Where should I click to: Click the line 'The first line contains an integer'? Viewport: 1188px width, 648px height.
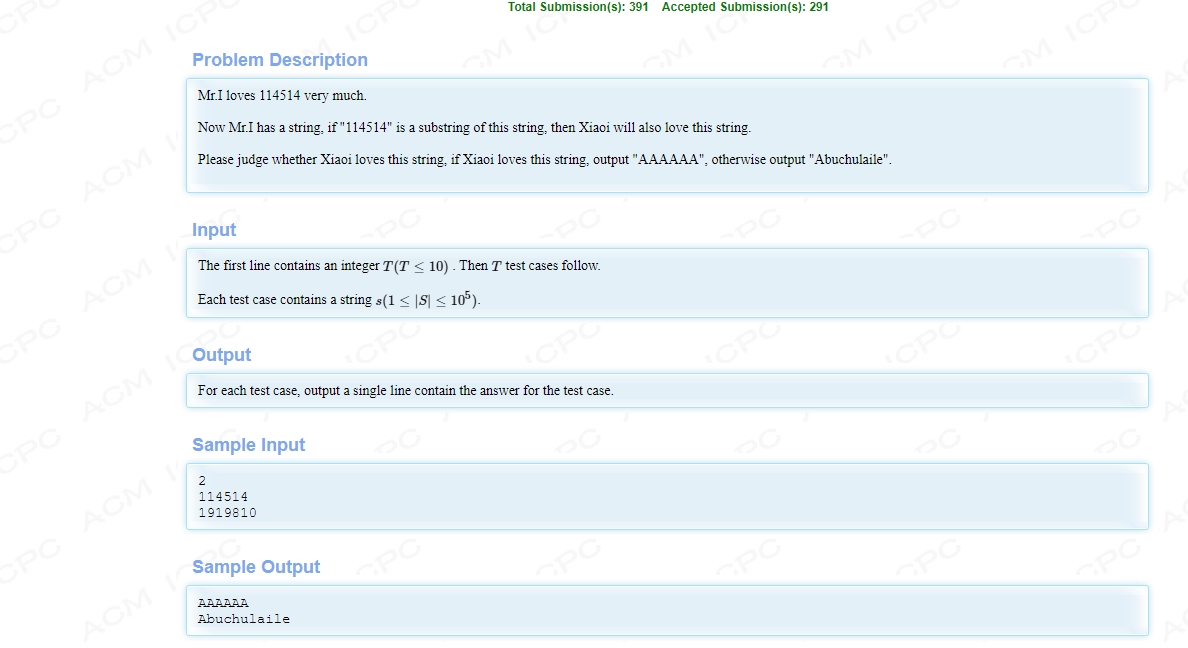click(399, 266)
